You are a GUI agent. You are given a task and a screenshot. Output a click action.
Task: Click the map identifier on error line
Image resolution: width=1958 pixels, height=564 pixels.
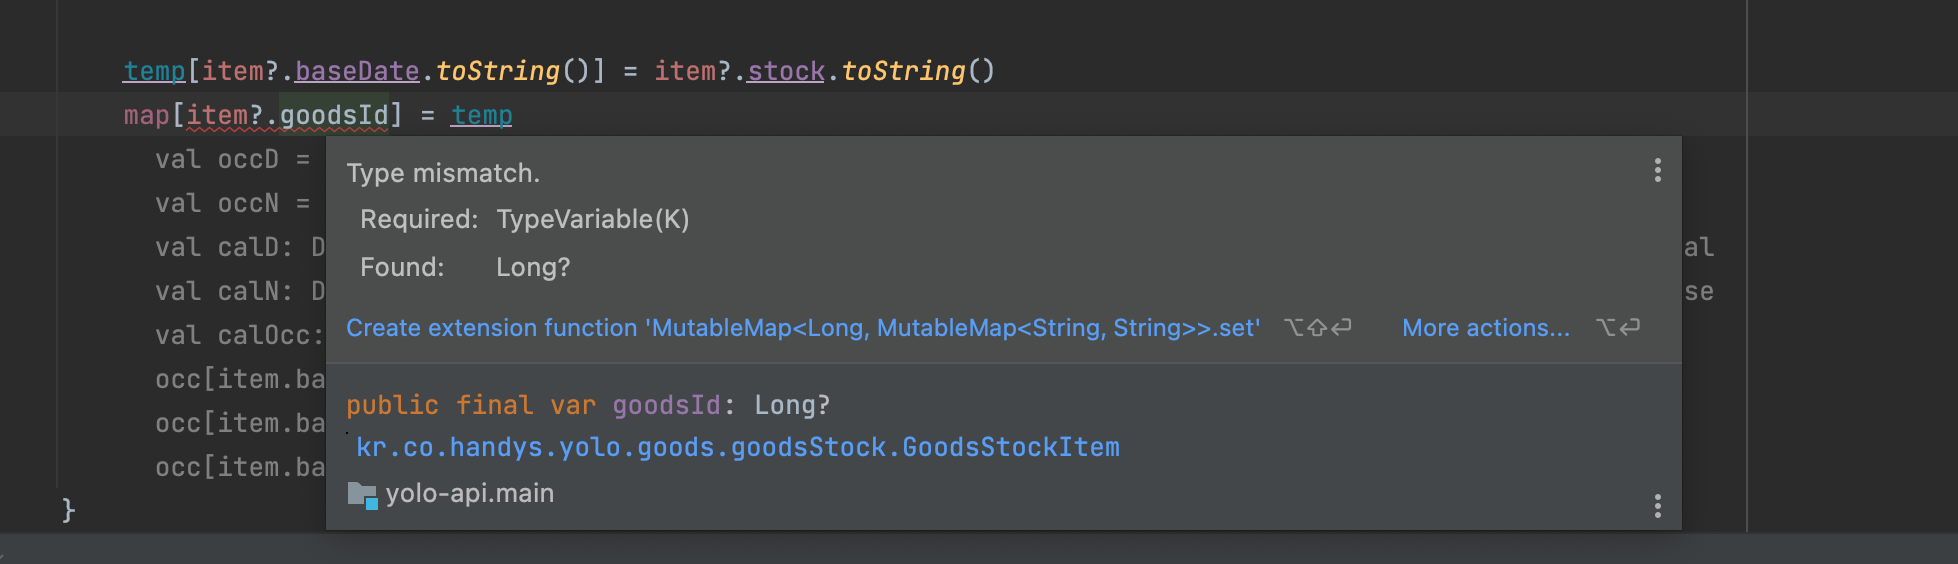click(146, 116)
